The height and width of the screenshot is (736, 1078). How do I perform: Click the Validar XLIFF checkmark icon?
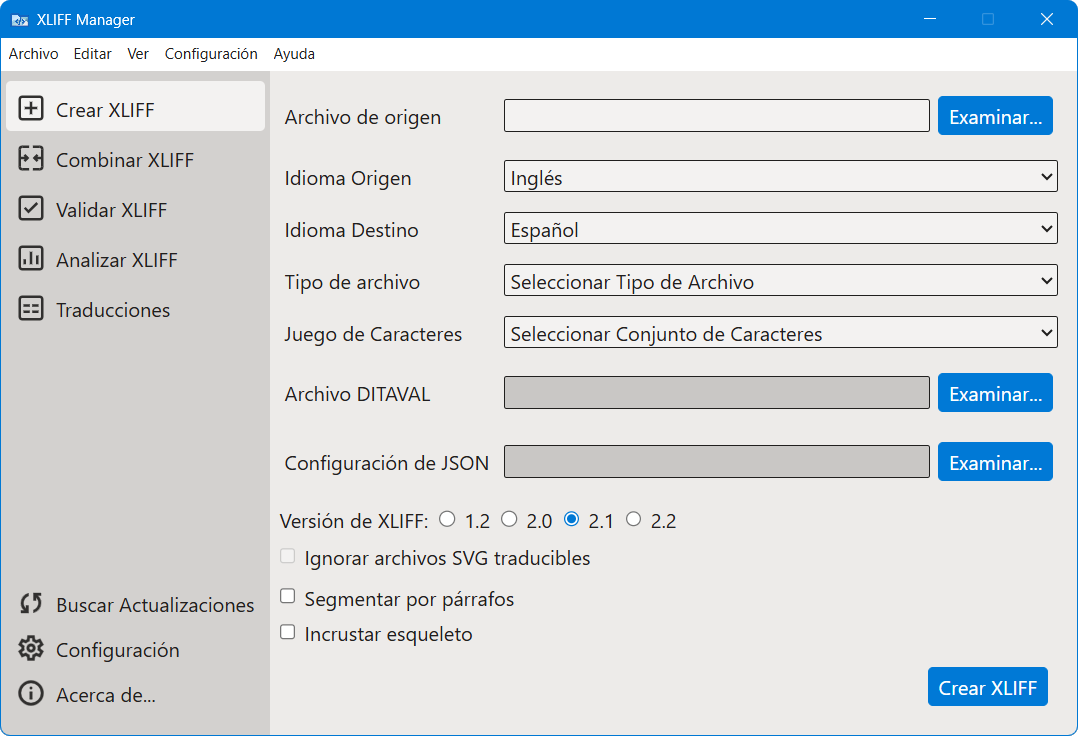(x=31, y=209)
